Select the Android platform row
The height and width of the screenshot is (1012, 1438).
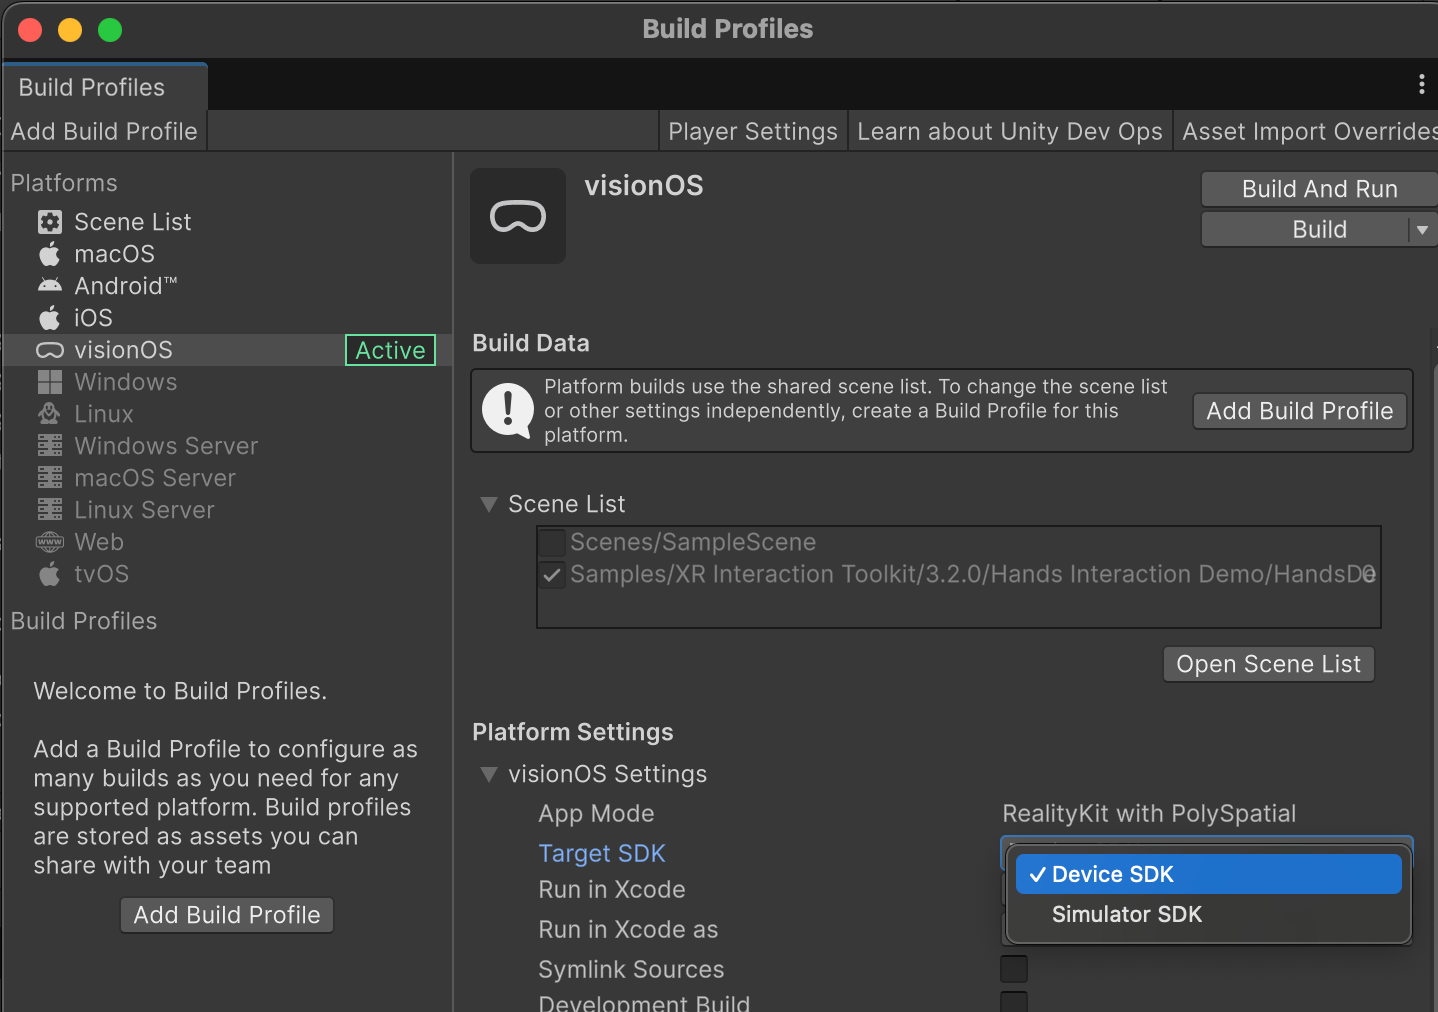point(228,286)
